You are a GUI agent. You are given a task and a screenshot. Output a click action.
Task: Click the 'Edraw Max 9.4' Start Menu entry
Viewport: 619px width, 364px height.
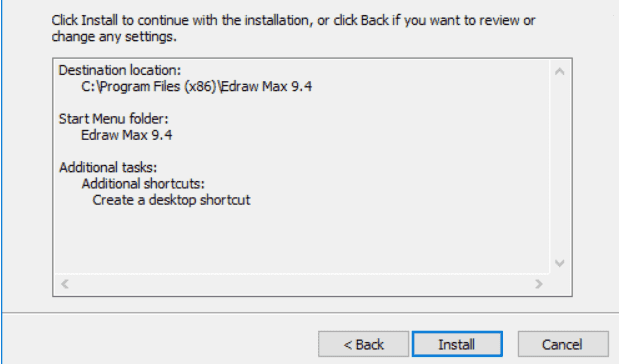point(126,135)
